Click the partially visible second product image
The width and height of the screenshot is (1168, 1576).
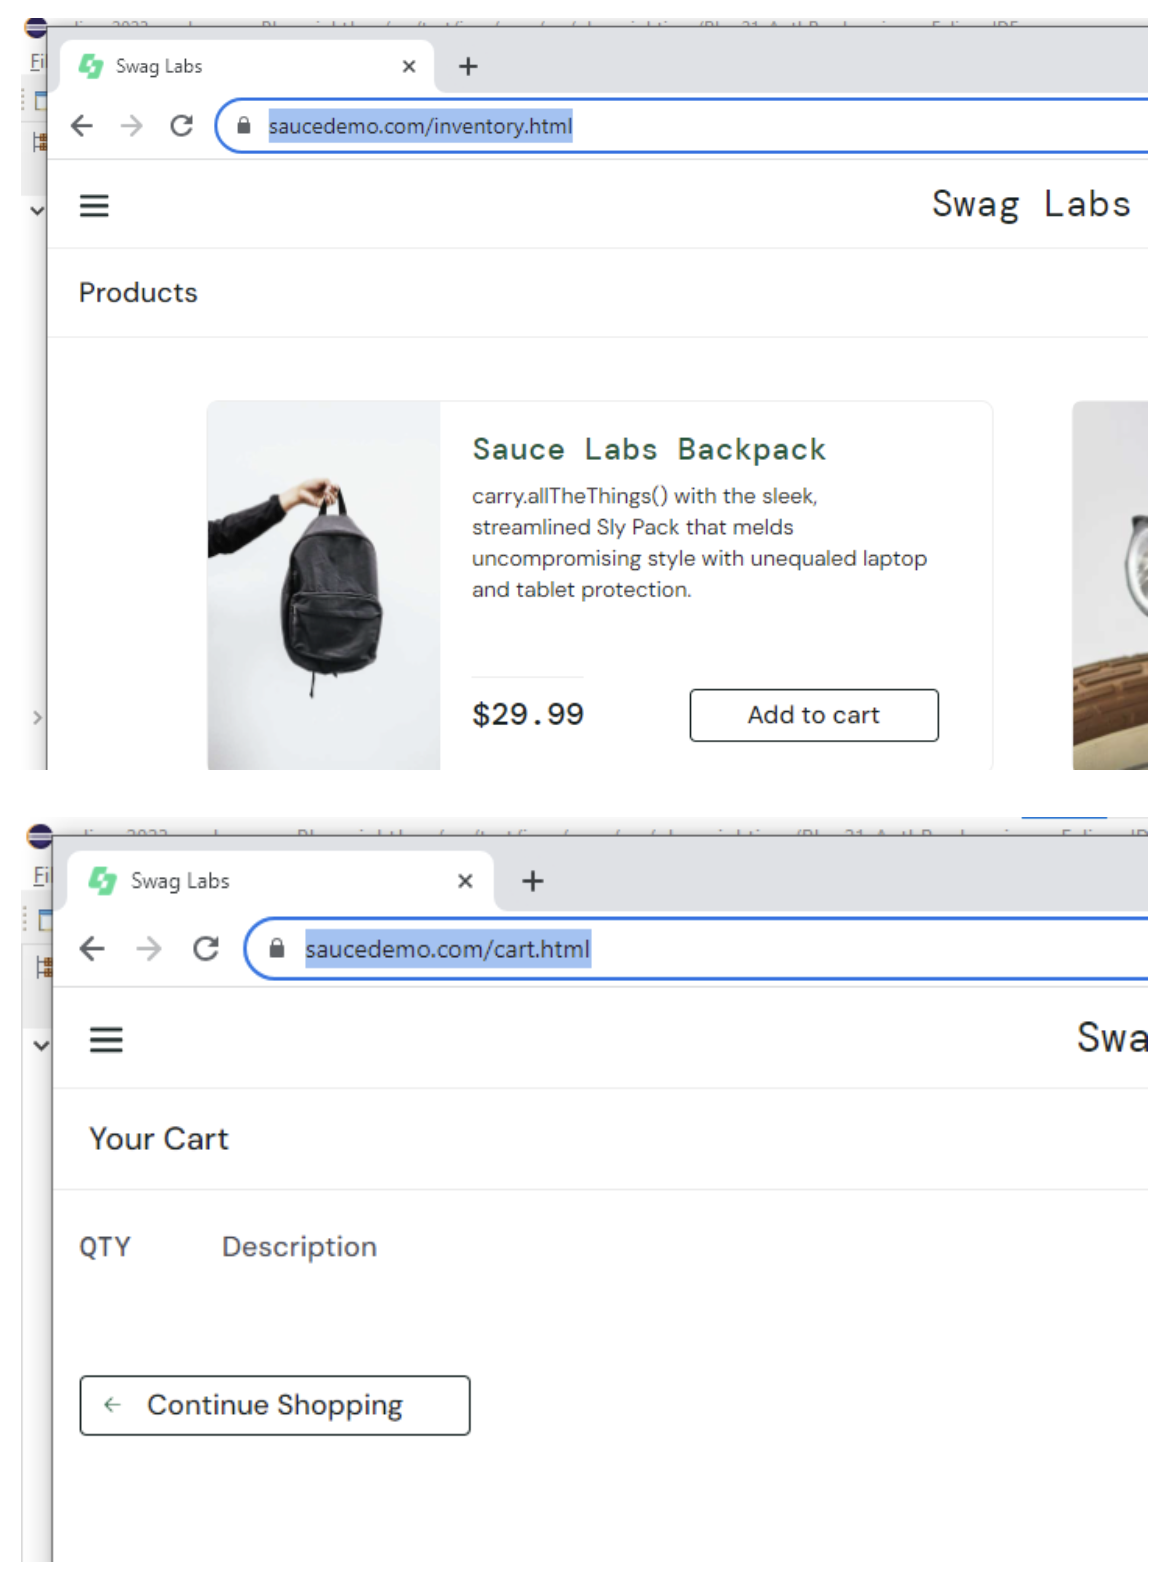pos(1110,586)
